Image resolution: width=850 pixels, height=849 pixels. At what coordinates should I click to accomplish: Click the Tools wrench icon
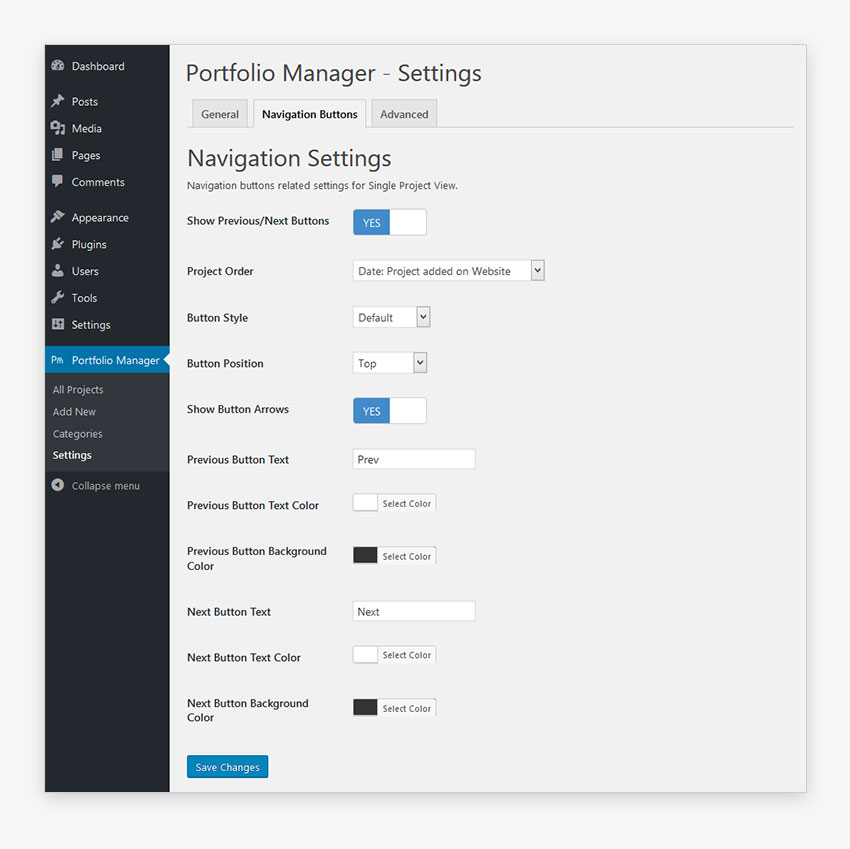tap(58, 298)
